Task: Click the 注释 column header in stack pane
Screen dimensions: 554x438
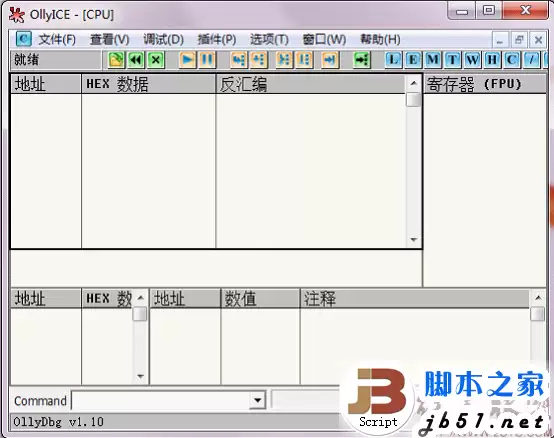Action: (x=414, y=299)
